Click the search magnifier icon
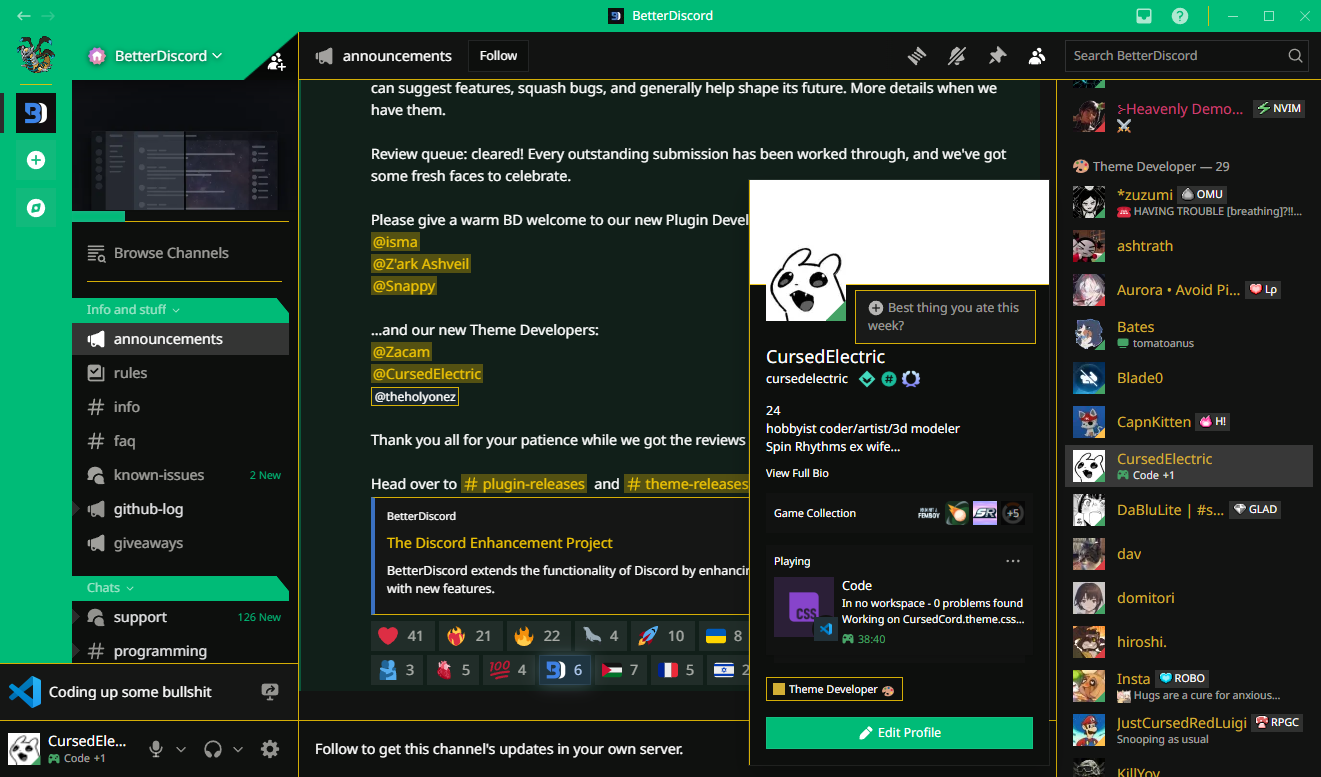 pyautogui.click(x=1295, y=56)
